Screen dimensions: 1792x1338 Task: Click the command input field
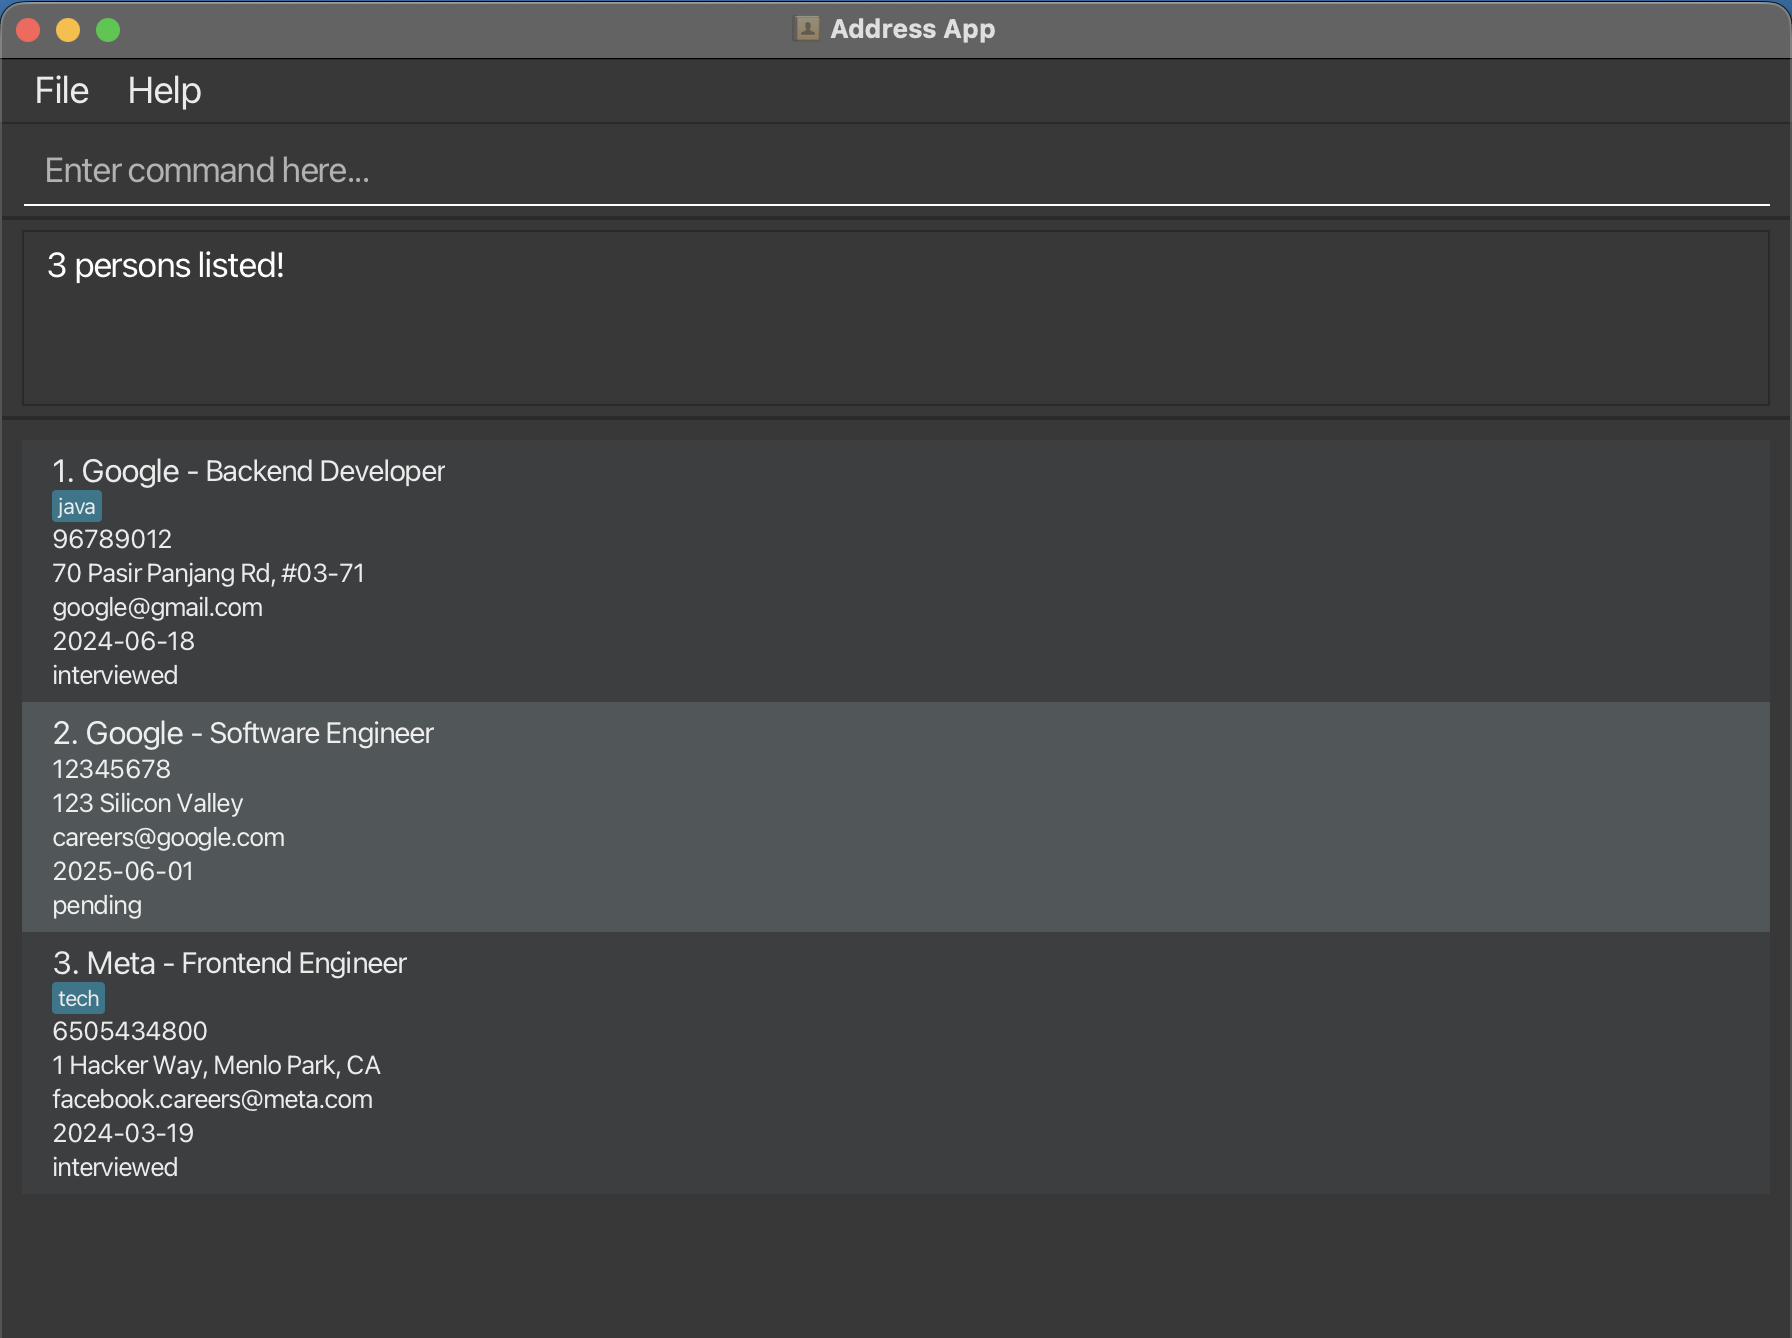click(x=895, y=171)
